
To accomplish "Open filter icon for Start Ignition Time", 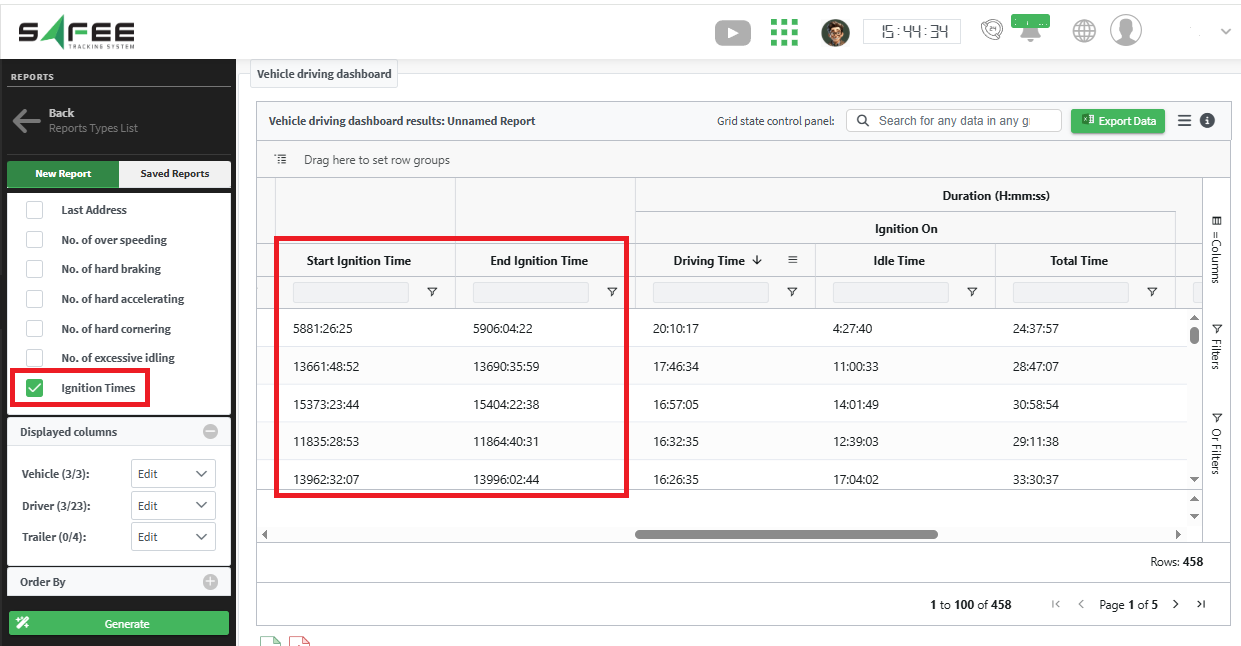I will click(x=432, y=292).
